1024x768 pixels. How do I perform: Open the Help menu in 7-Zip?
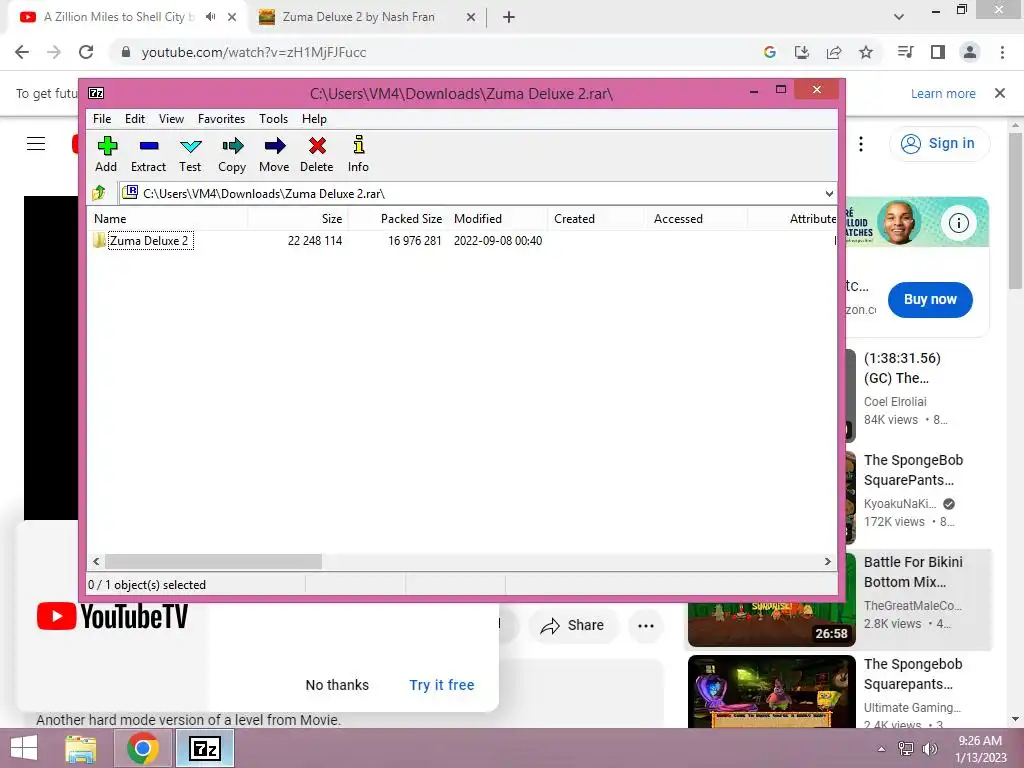(x=314, y=119)
